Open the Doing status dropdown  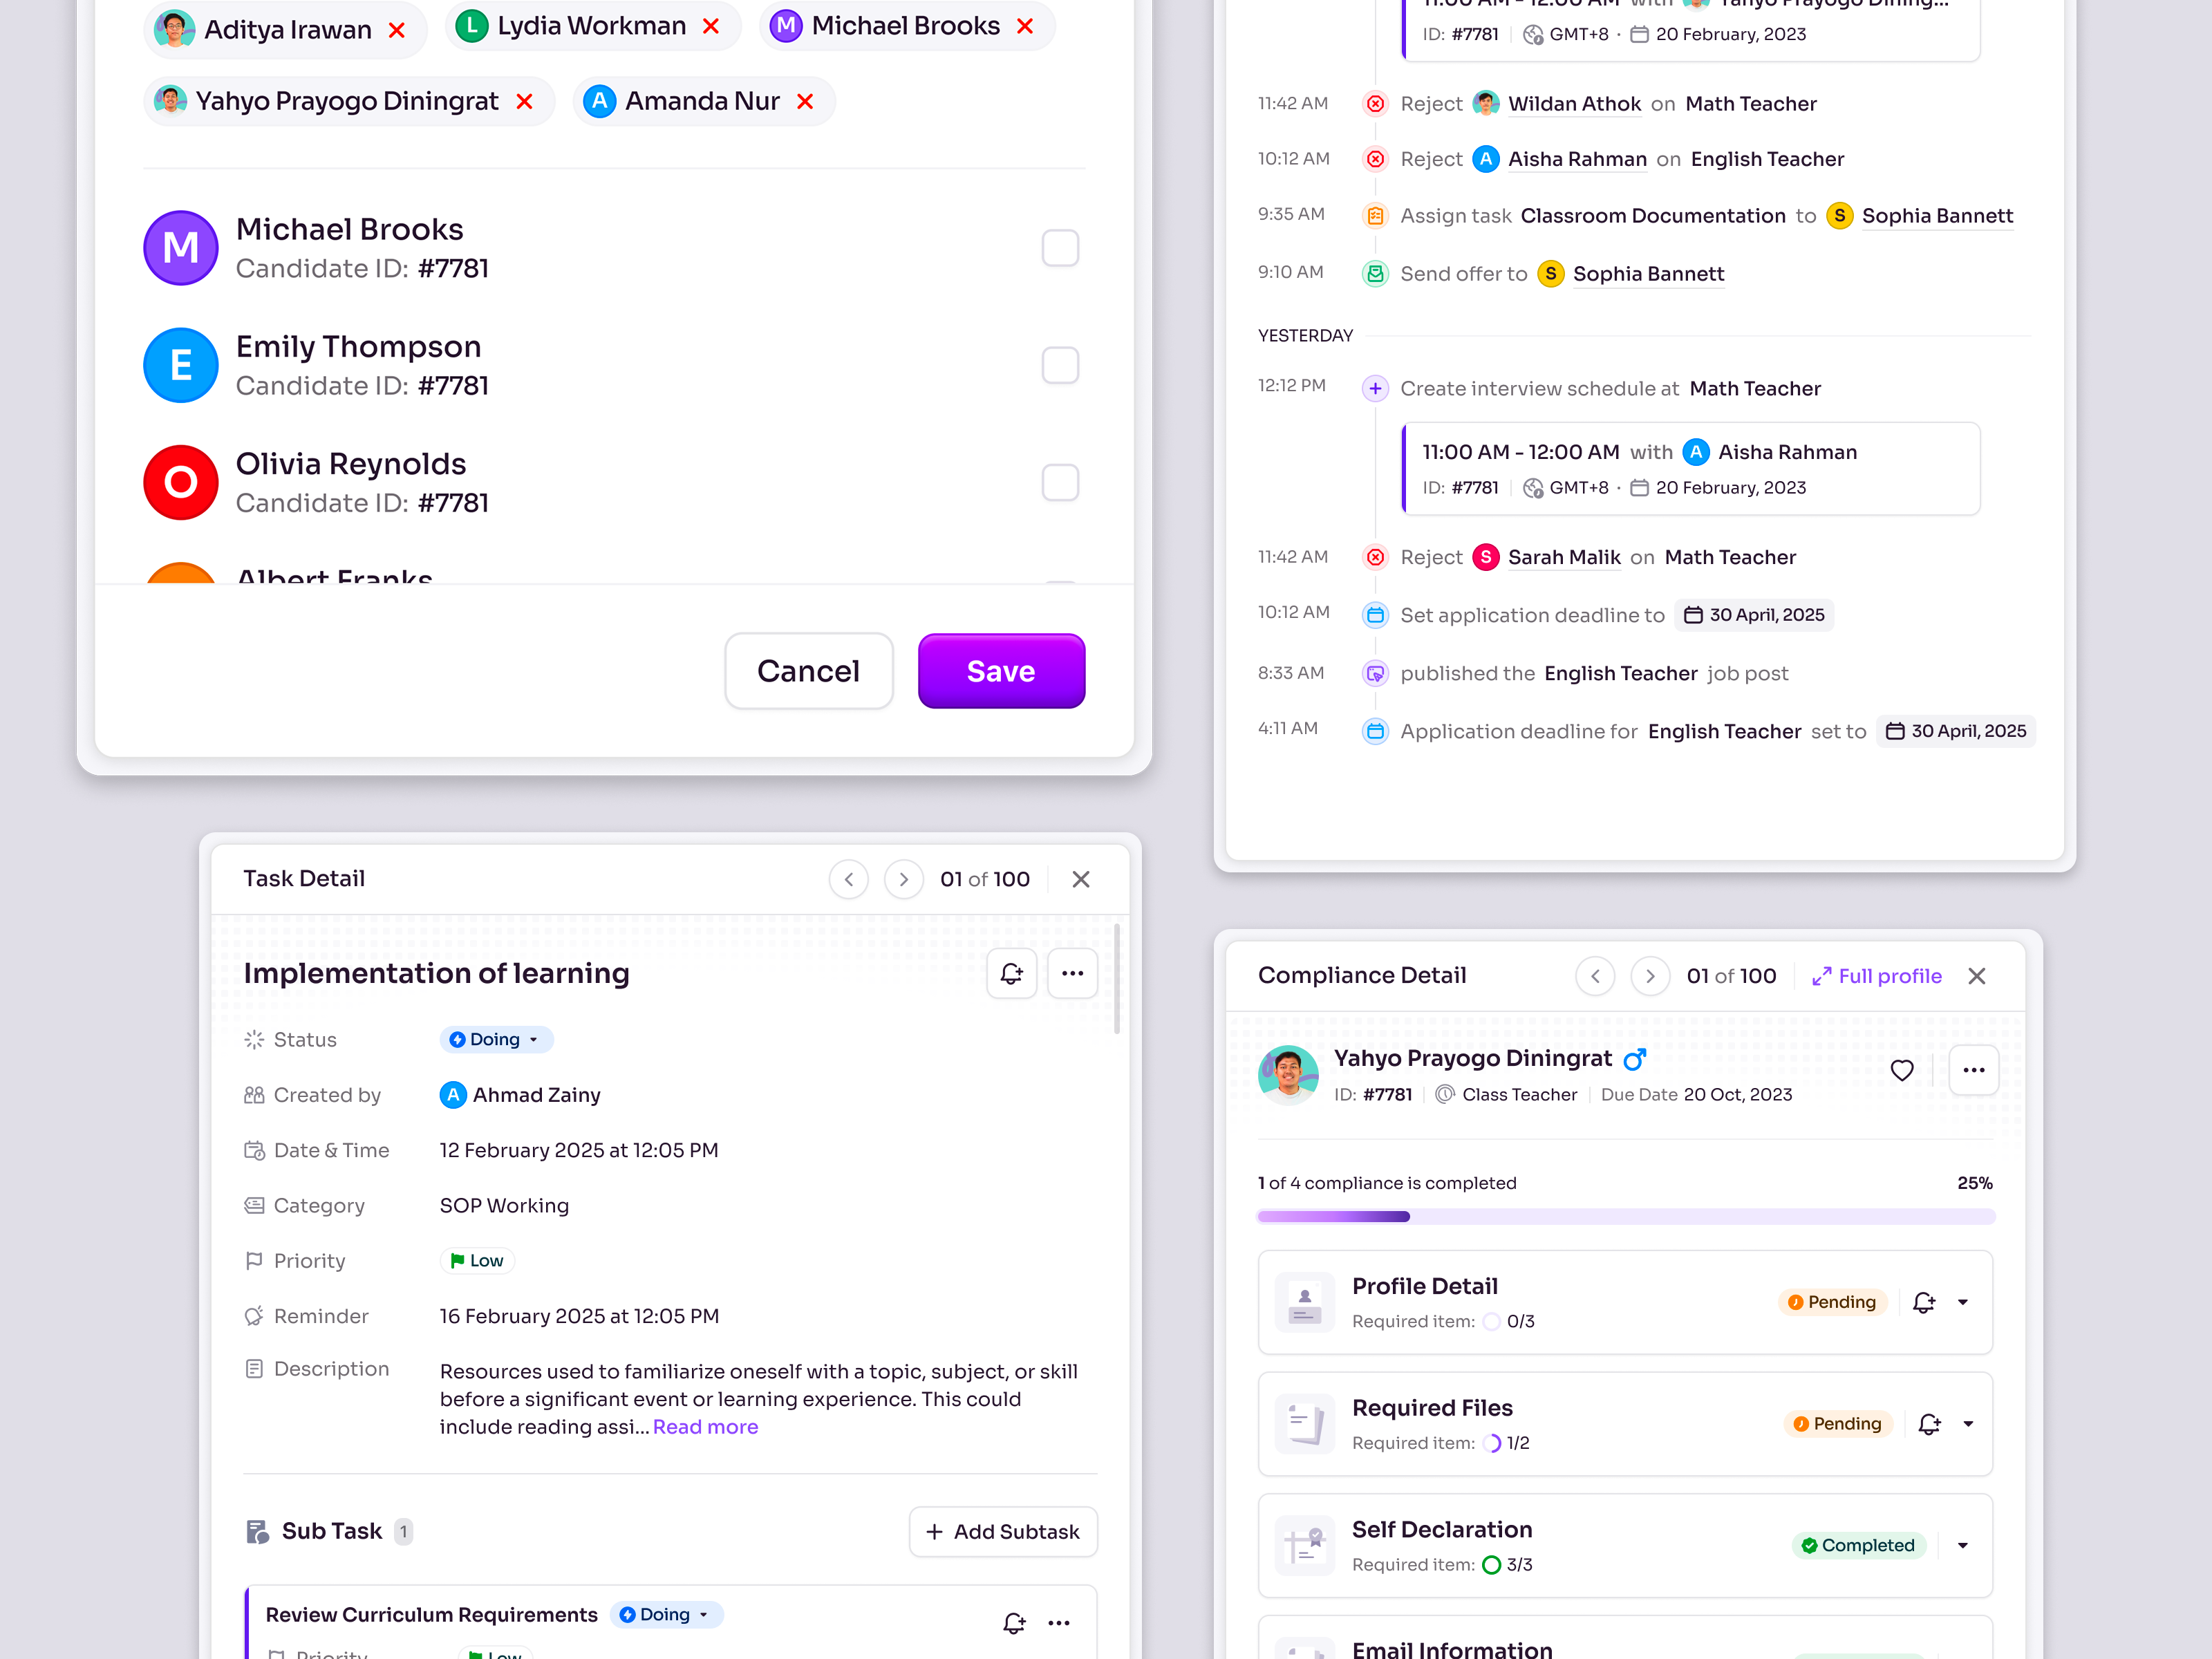(x=496, y=1039)
